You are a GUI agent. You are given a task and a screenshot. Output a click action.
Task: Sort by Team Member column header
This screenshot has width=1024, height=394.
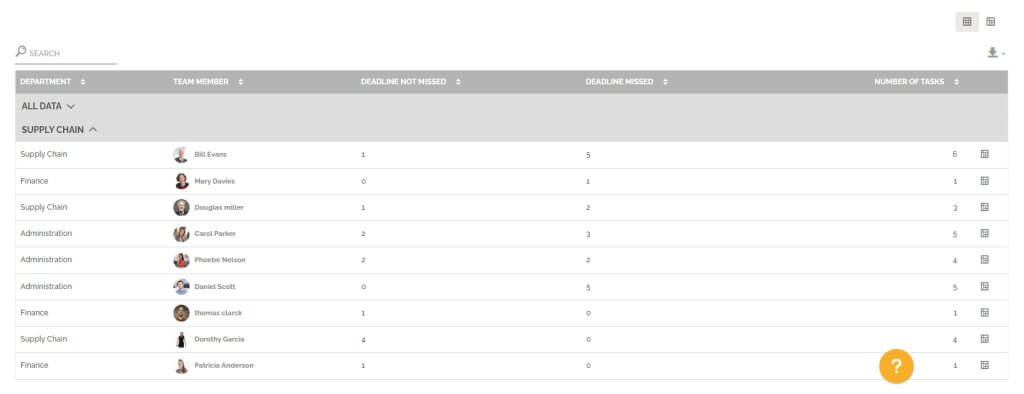click(x=208, y=82)
